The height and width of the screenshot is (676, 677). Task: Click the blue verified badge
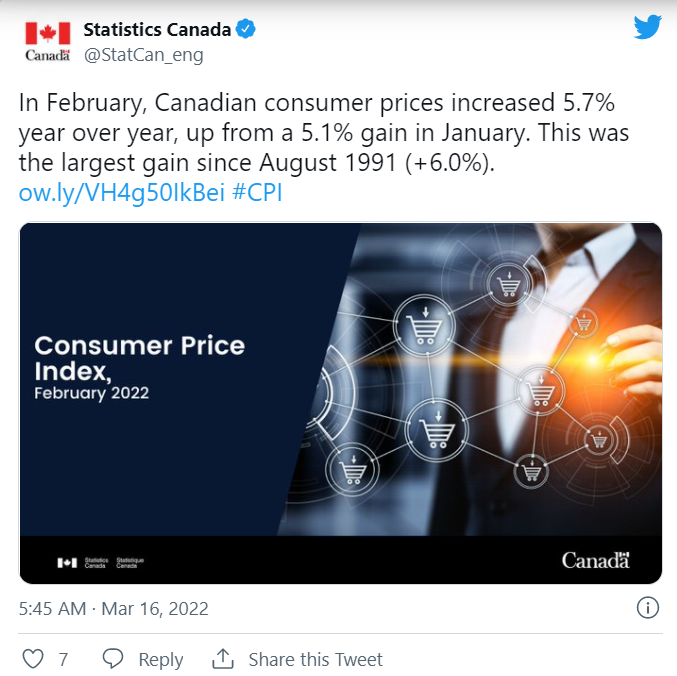(x=246, y=29)
